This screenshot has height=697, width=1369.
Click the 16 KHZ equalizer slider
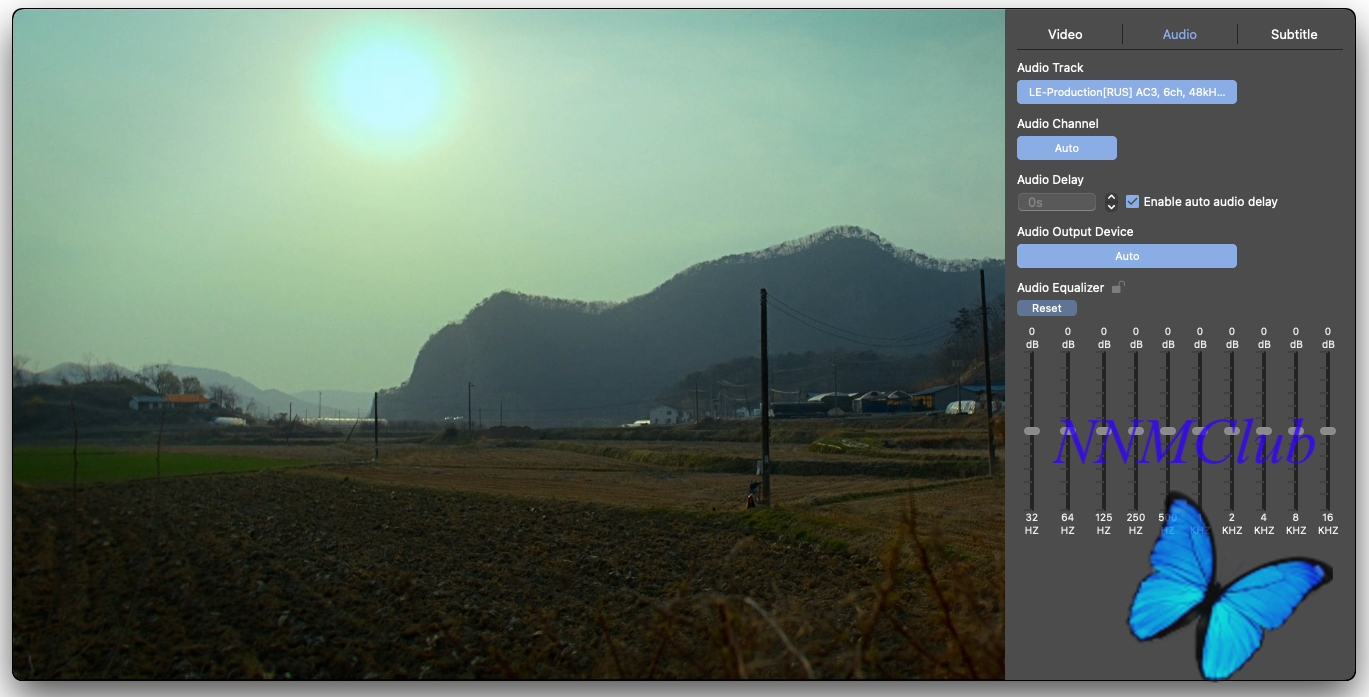click(1328, 431)
